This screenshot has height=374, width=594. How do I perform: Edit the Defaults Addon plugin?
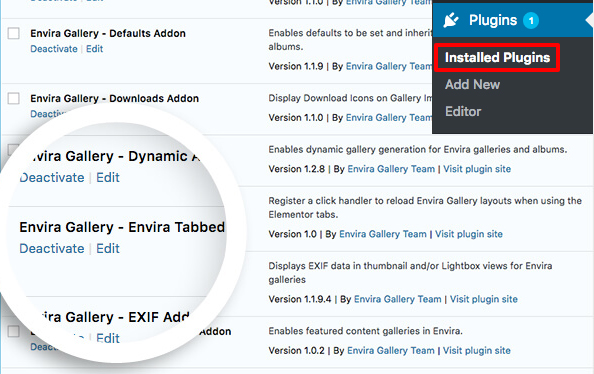coord(94,49)
